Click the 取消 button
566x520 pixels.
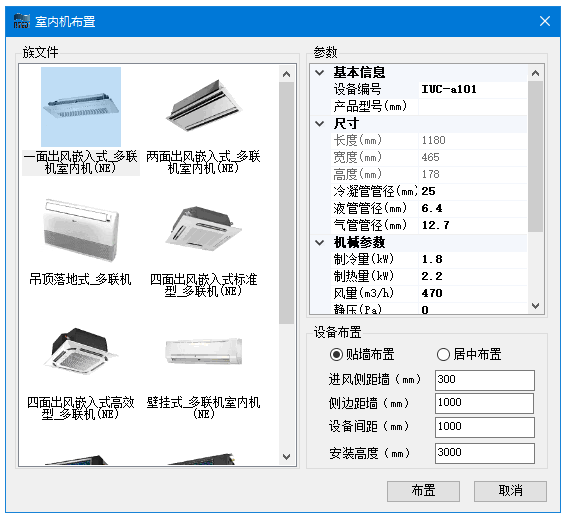(510, 491)
